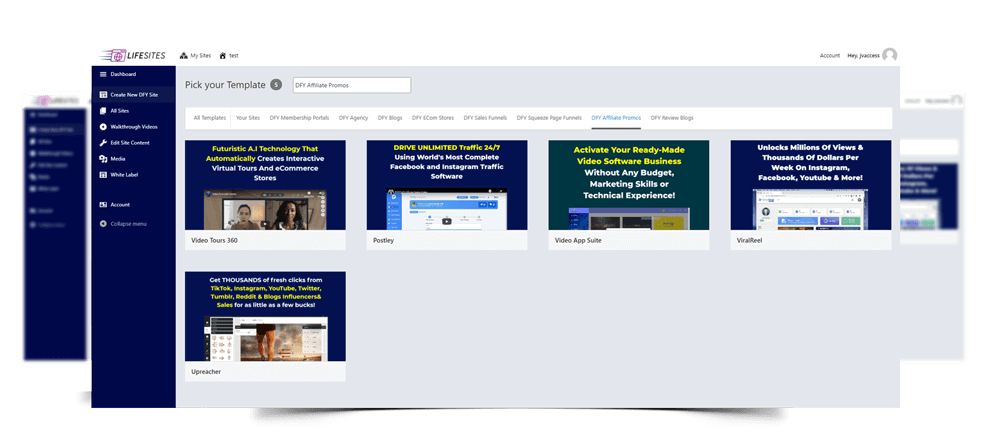
Task: Click the Account link in top bar
Action: click(830, 56)
